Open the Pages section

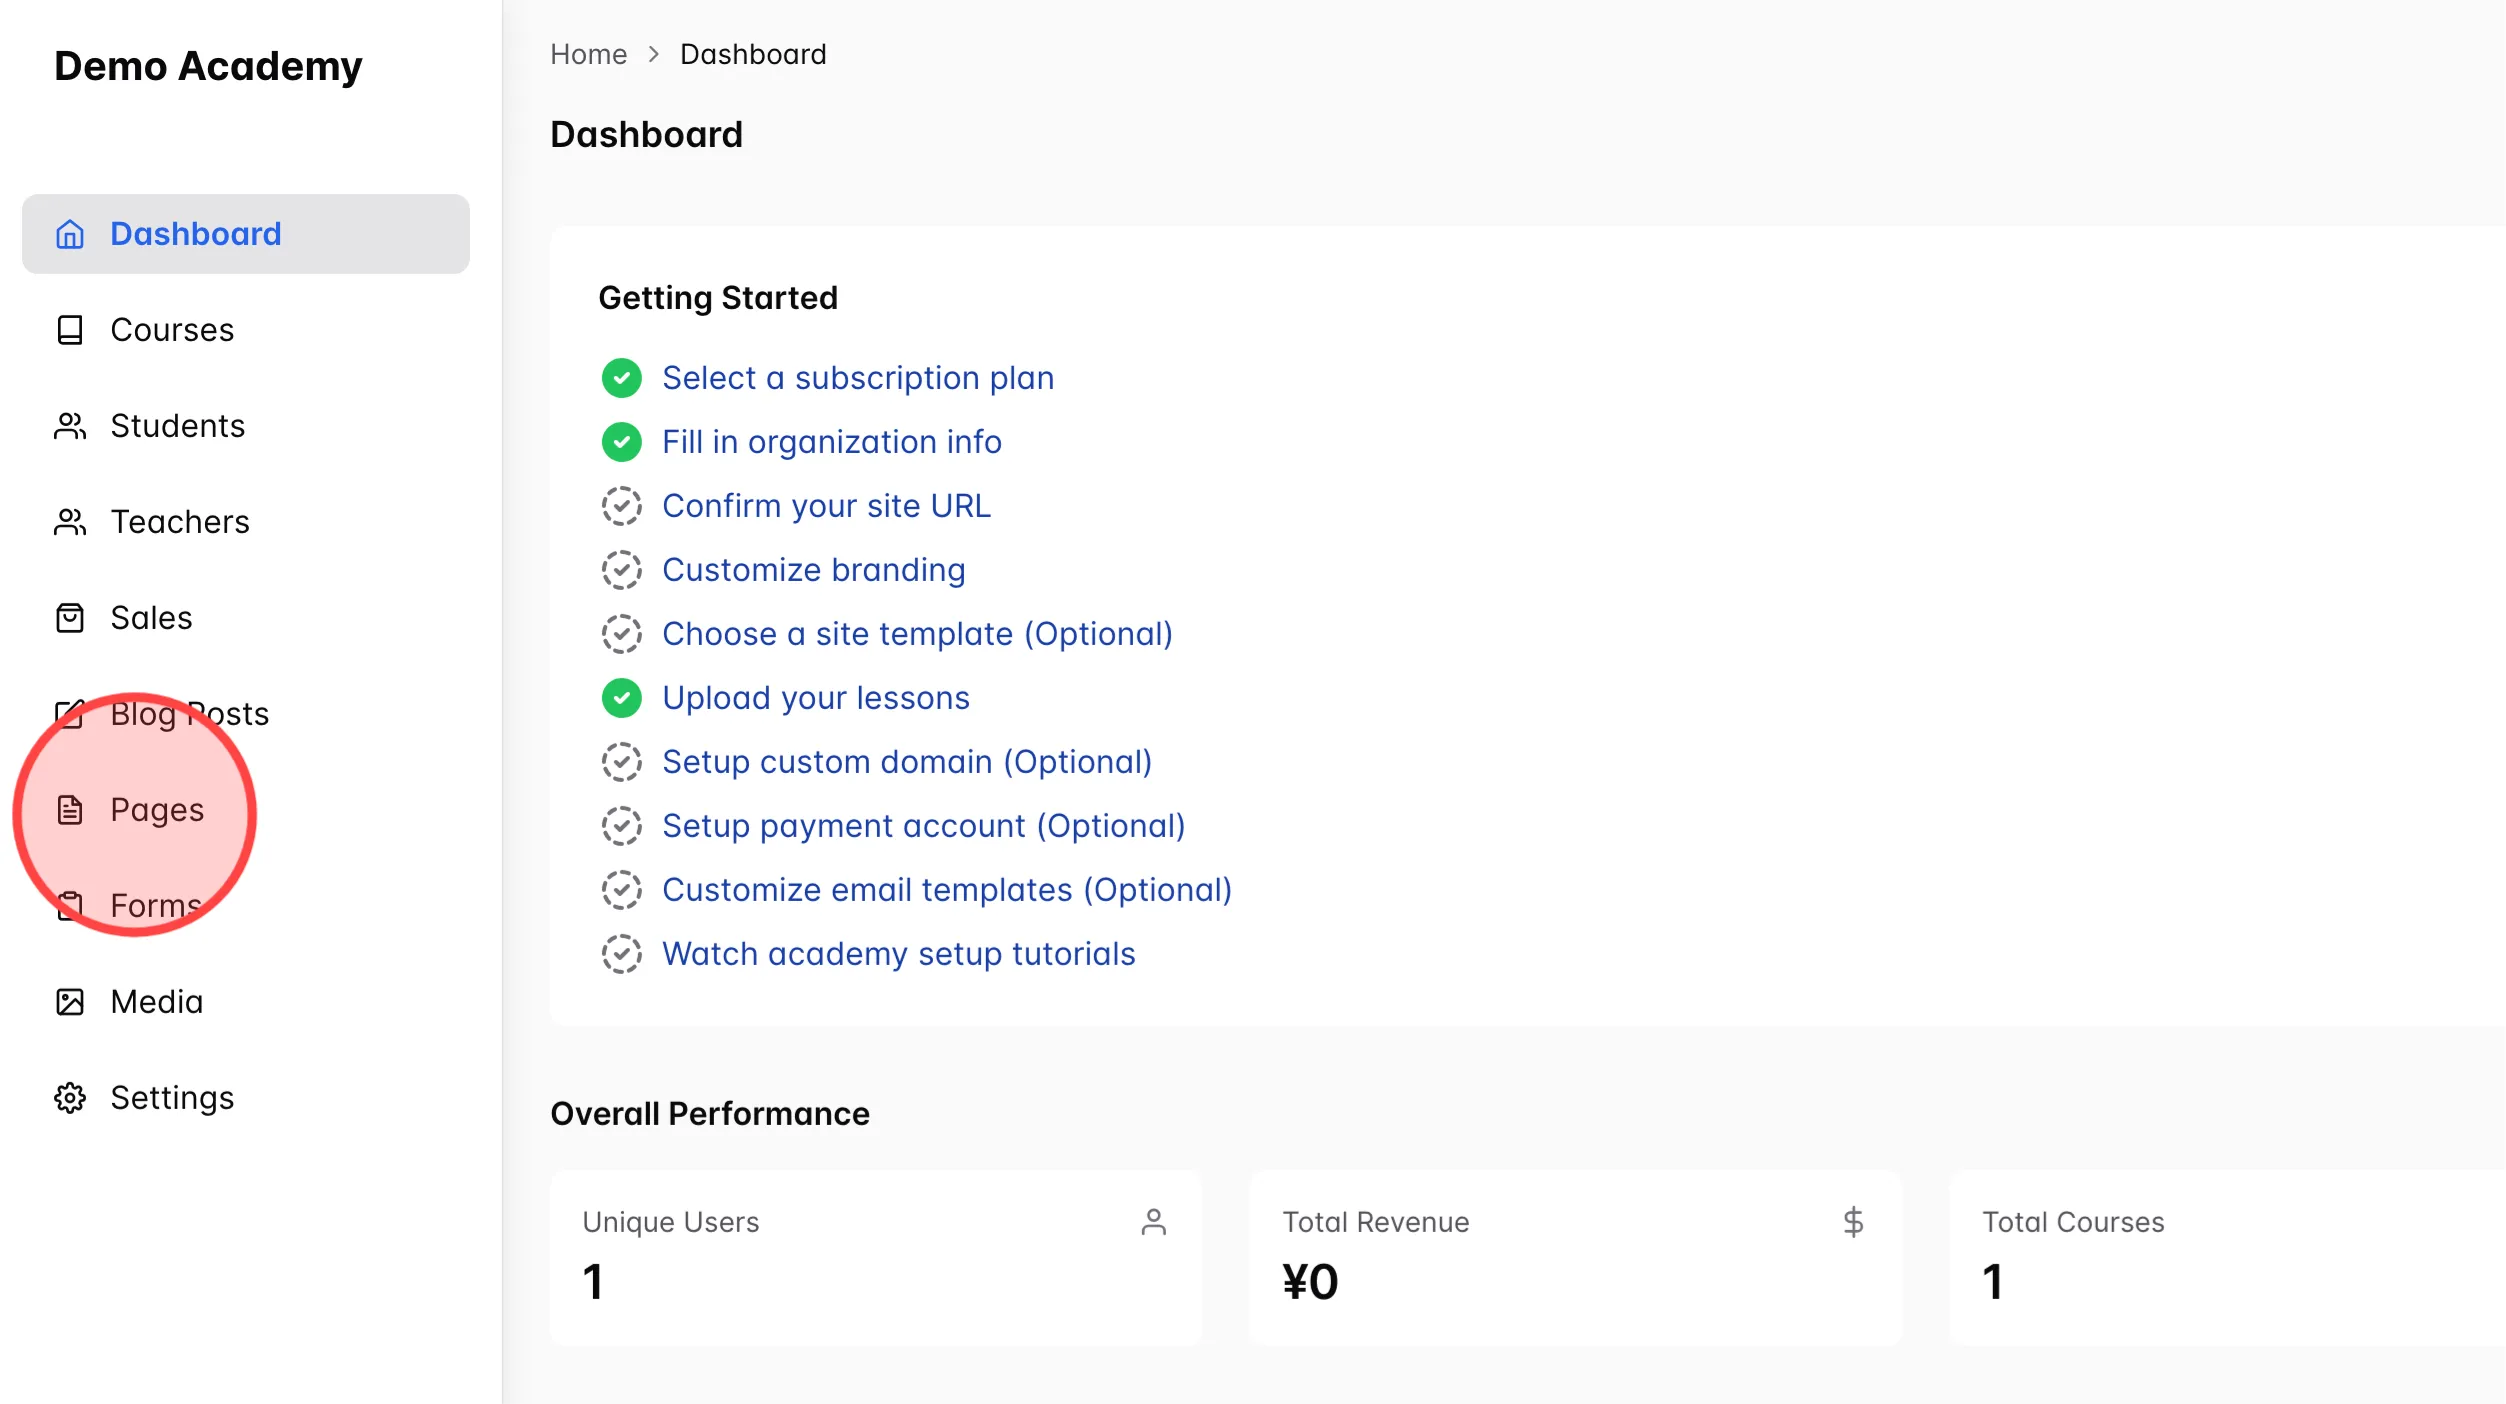click(246, 810)
